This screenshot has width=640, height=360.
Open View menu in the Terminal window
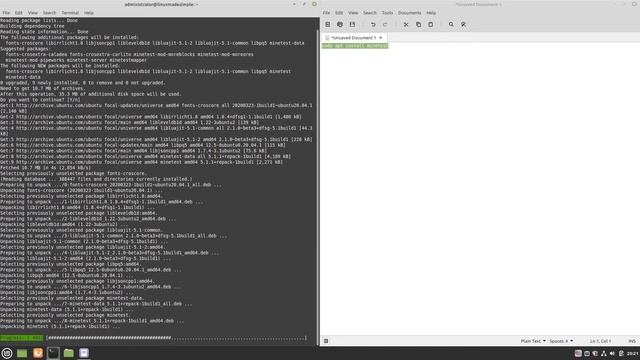(33, 13)
